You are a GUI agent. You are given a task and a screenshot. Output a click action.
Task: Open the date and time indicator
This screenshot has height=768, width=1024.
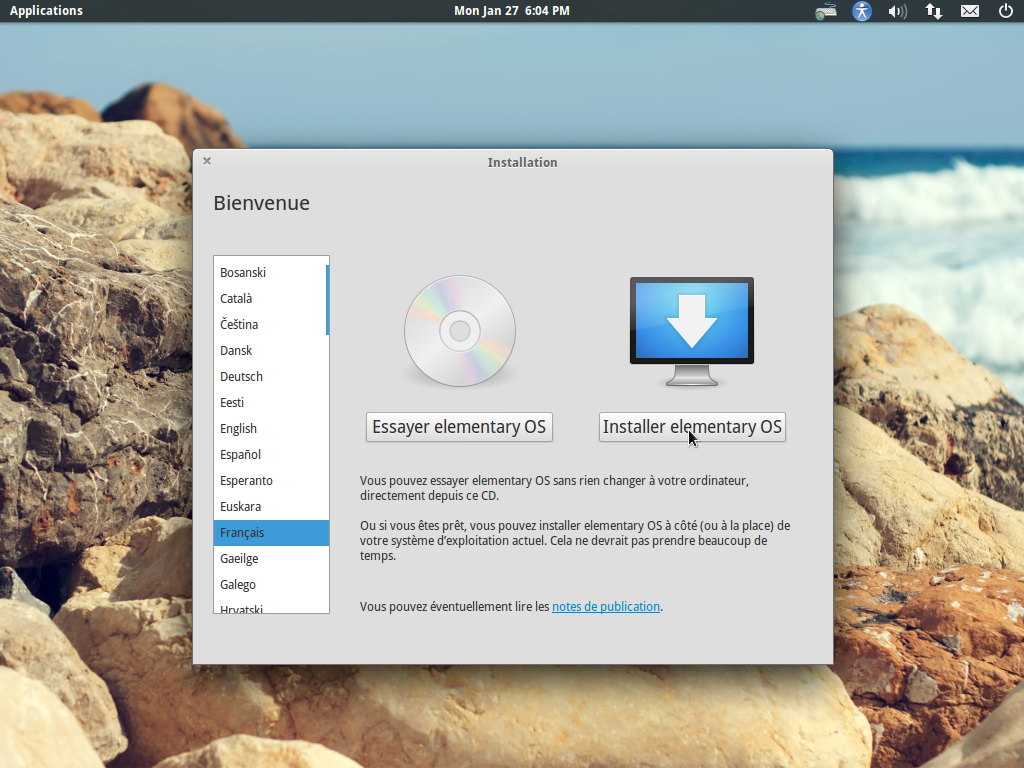click(x=512, y=11)
